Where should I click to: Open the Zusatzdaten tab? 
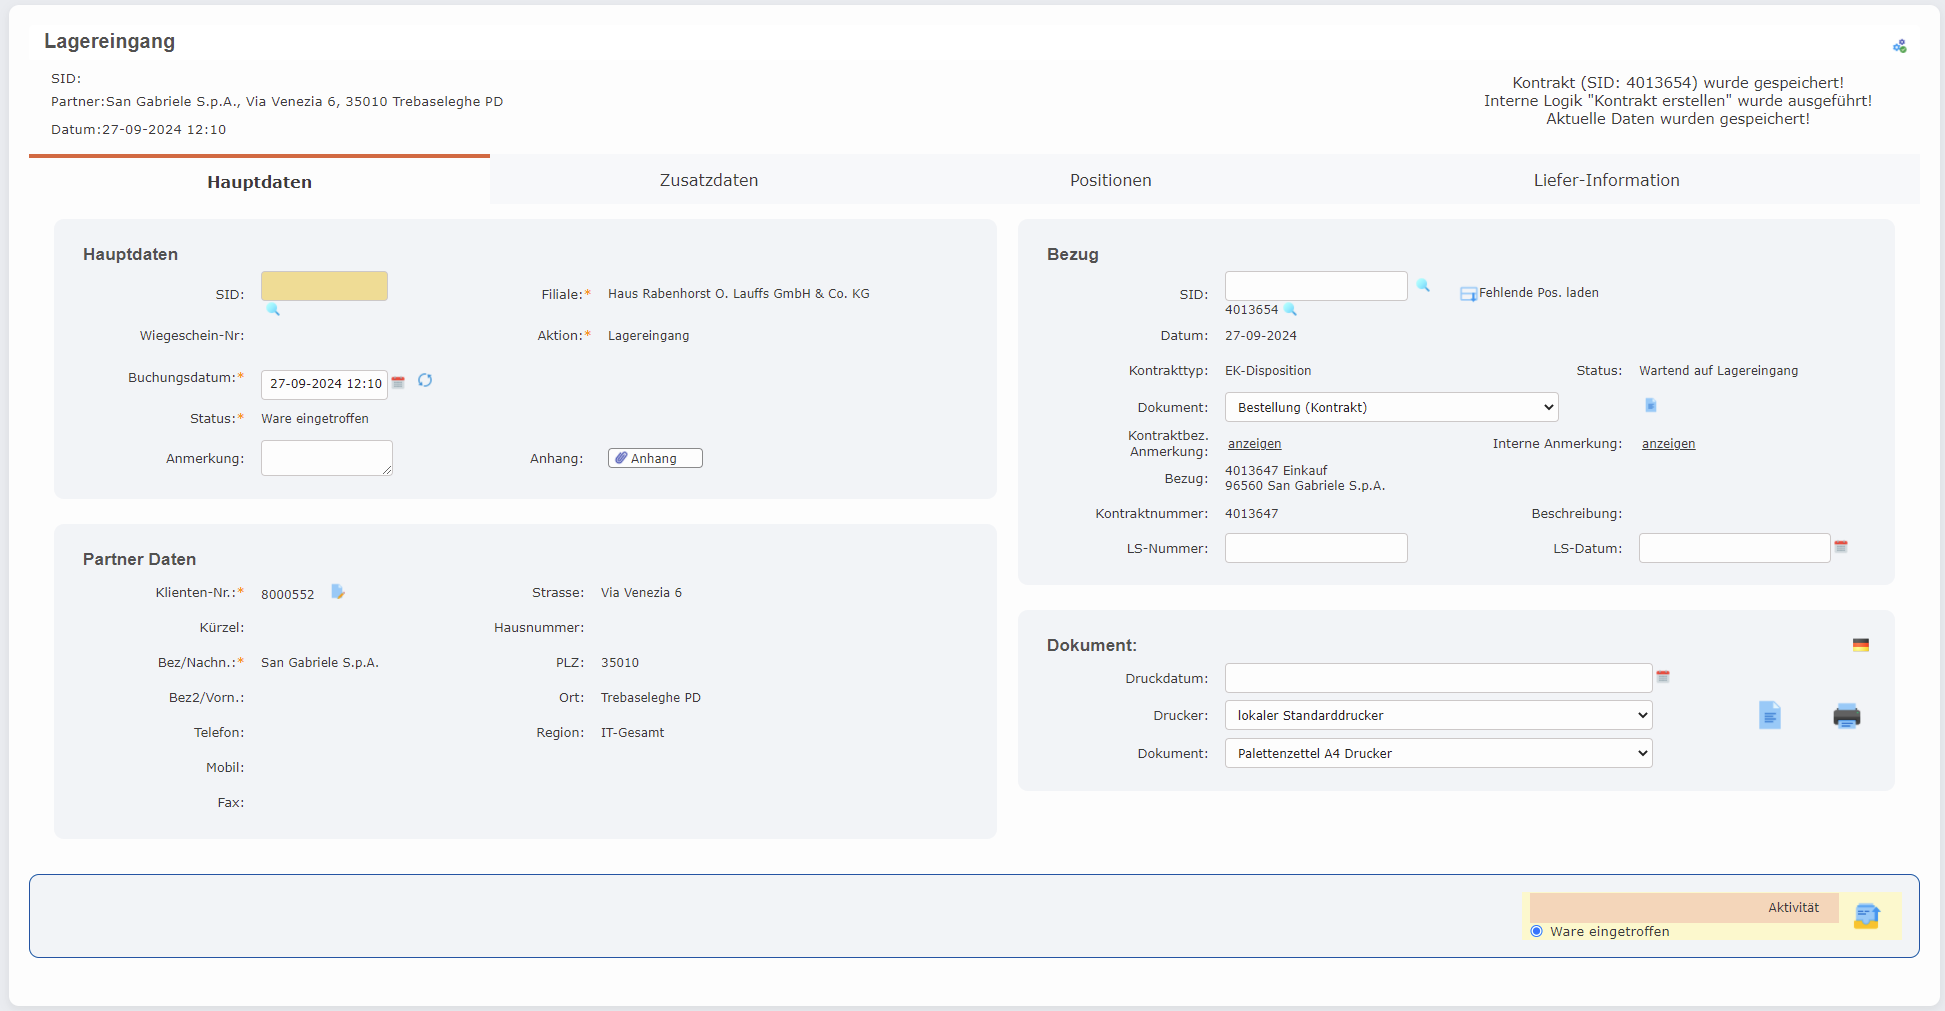[708, 180]
